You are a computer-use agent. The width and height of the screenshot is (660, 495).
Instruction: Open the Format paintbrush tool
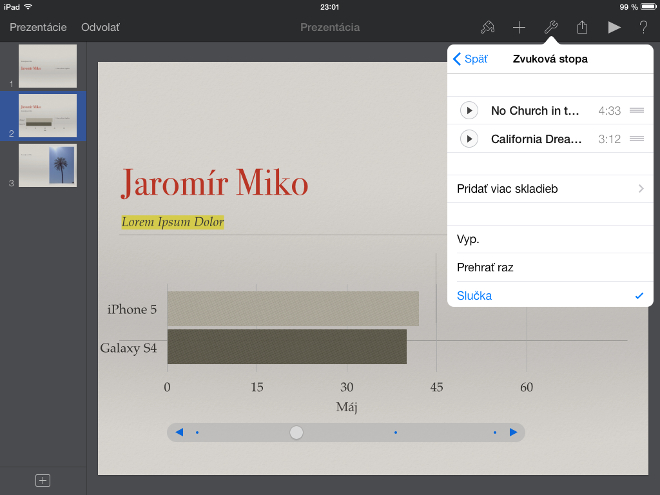pyautogui.click(x=488, y=27)
